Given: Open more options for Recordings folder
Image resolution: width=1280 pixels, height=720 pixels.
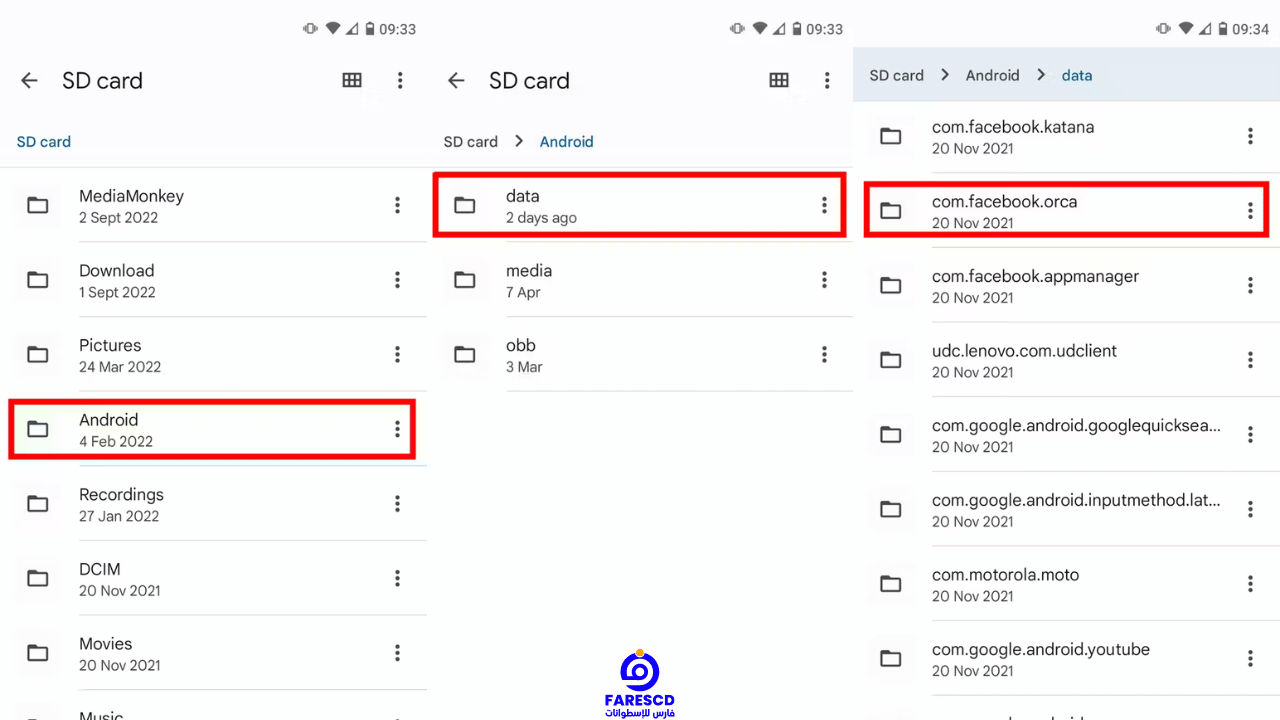Looking at the screenshot, I should pos(397,504).
